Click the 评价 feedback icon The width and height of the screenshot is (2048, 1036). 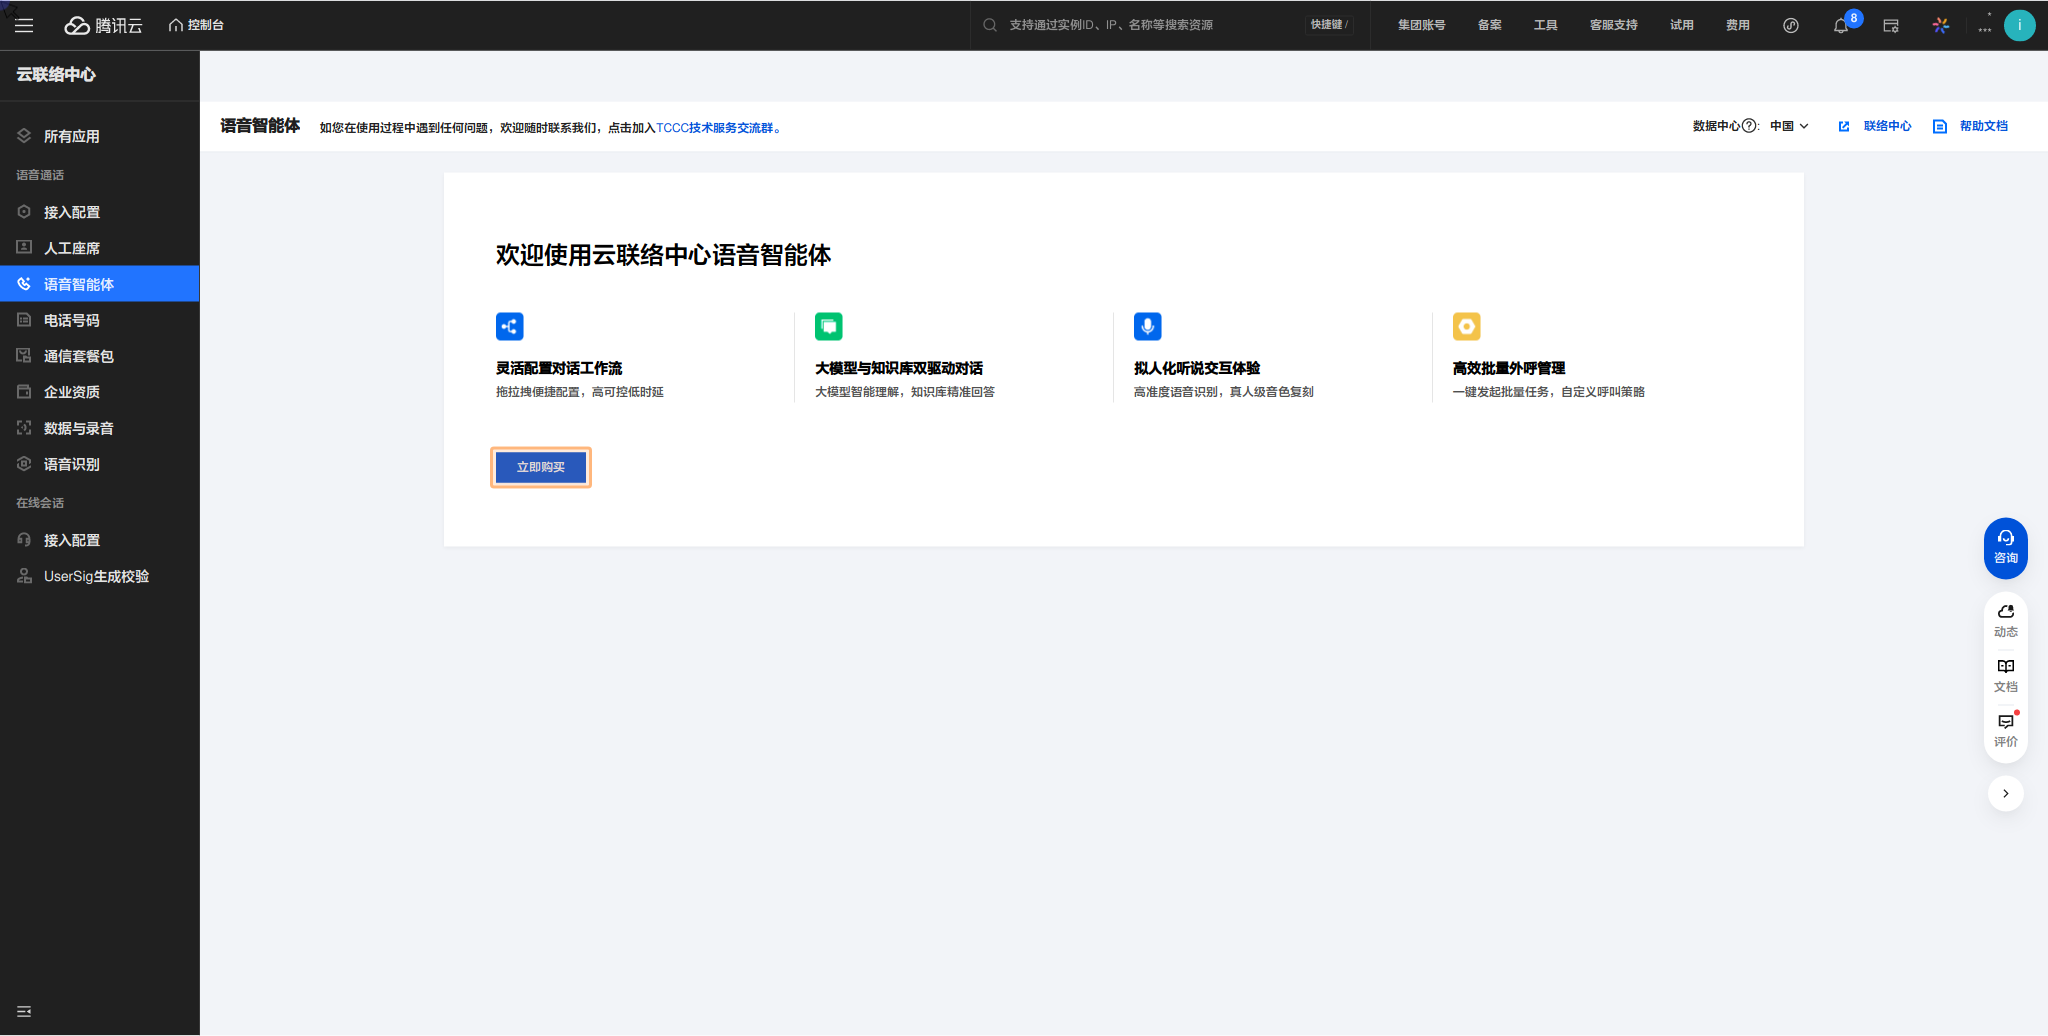pyautogui.click(x=2005, y=730)
